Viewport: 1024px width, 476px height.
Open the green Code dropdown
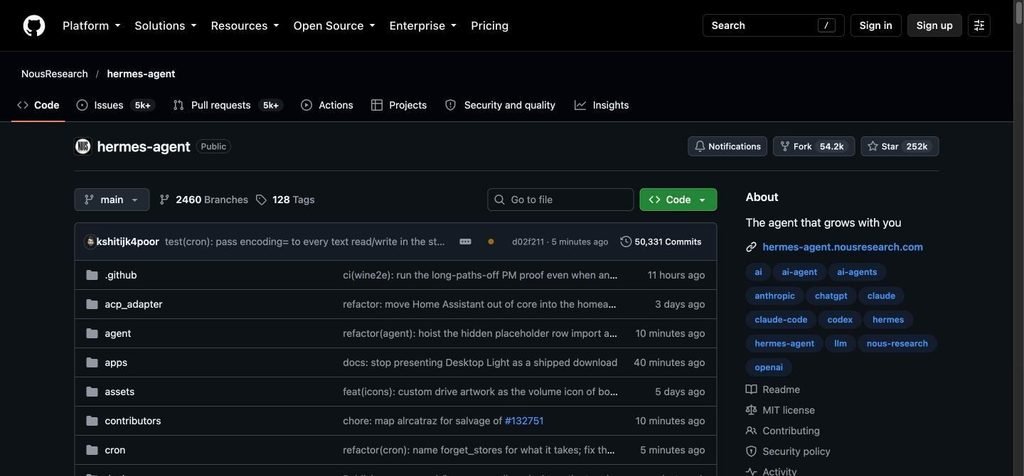pyautogui.click(x=678, y=200)
